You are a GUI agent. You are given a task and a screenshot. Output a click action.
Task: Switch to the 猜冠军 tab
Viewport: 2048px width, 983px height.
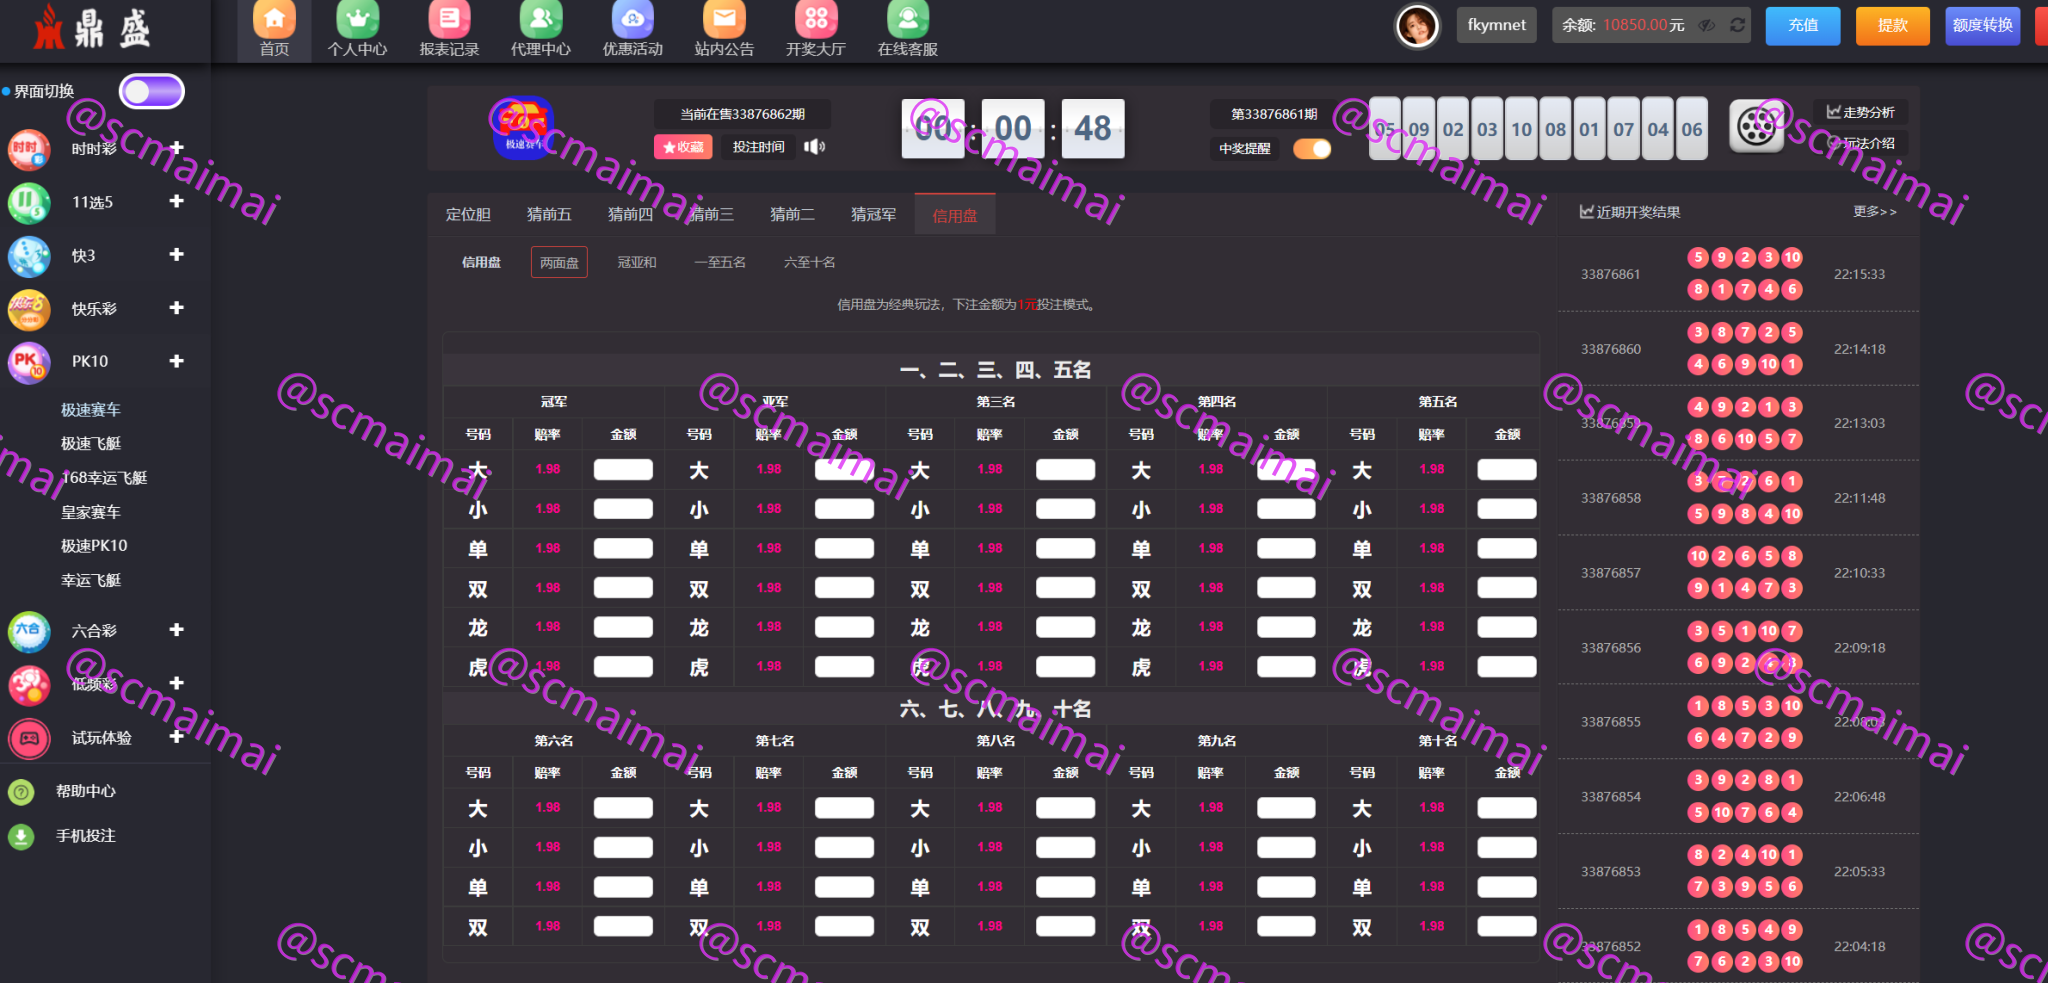873,215
